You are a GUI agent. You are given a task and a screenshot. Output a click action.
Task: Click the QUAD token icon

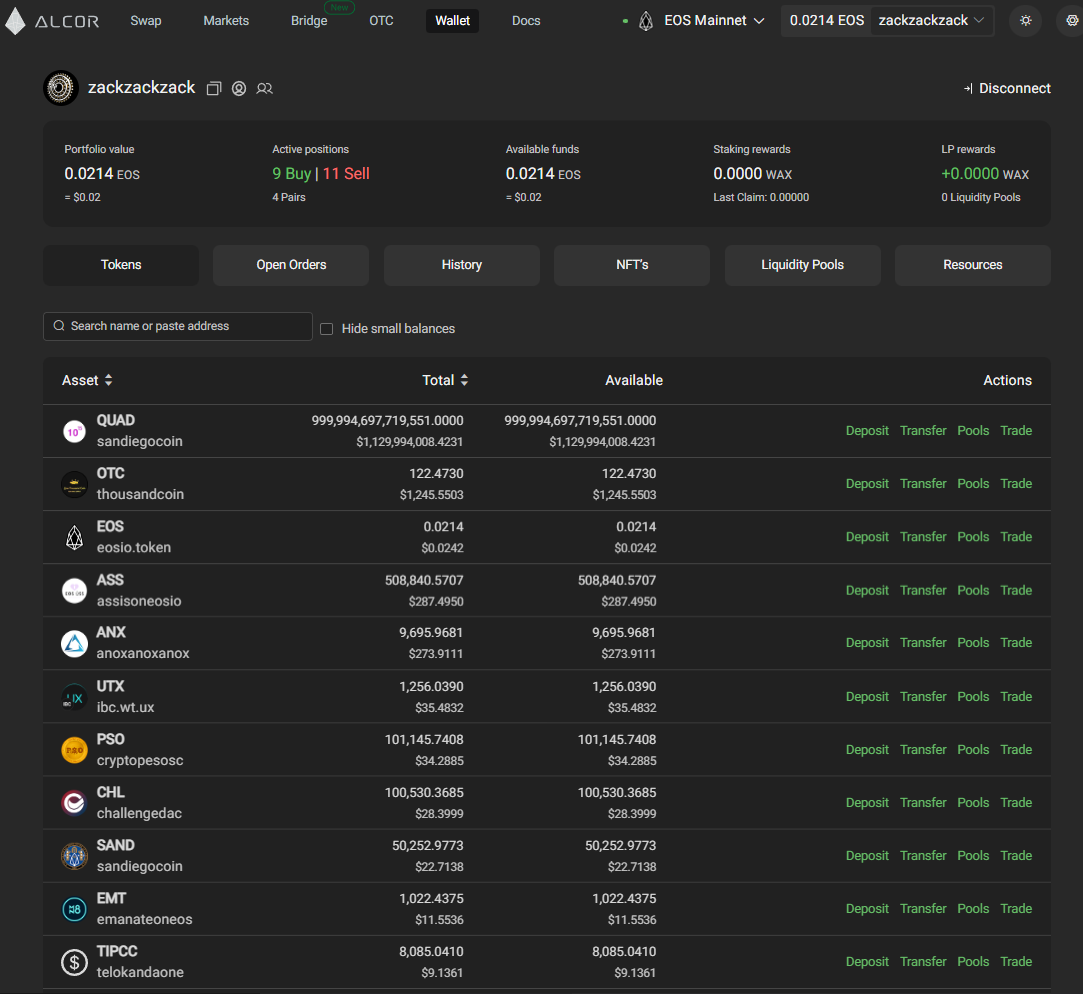75,432
